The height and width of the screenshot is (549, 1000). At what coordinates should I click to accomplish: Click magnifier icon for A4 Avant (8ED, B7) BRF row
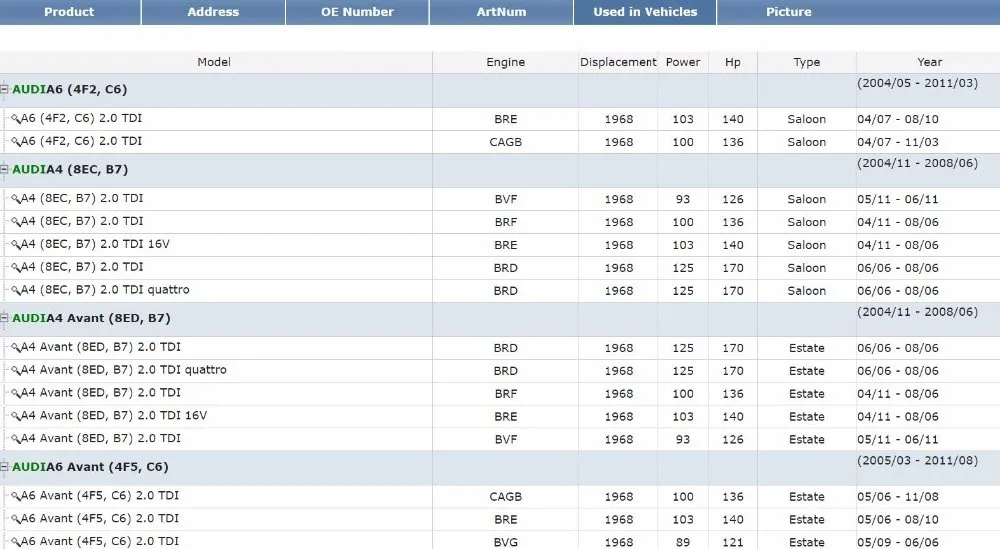pos(16,393)
